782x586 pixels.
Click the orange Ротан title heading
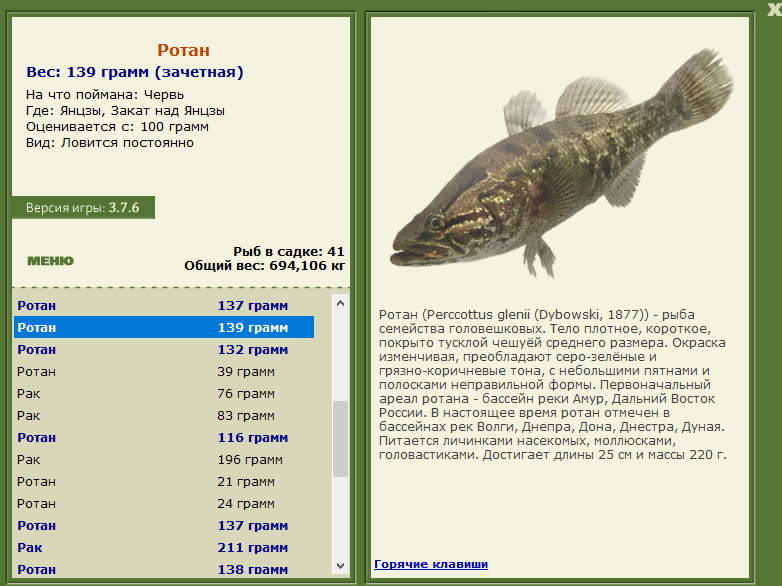point(183,50)
